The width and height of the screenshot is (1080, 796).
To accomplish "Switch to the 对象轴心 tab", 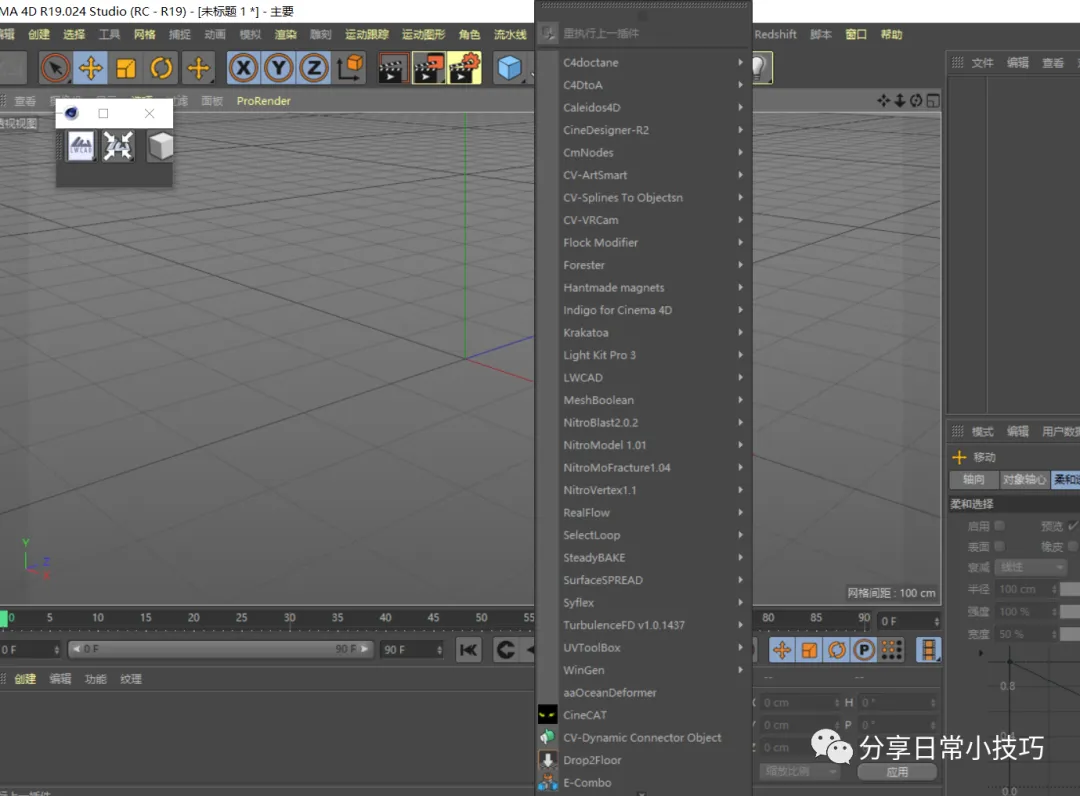I will tap(1024, 479).
